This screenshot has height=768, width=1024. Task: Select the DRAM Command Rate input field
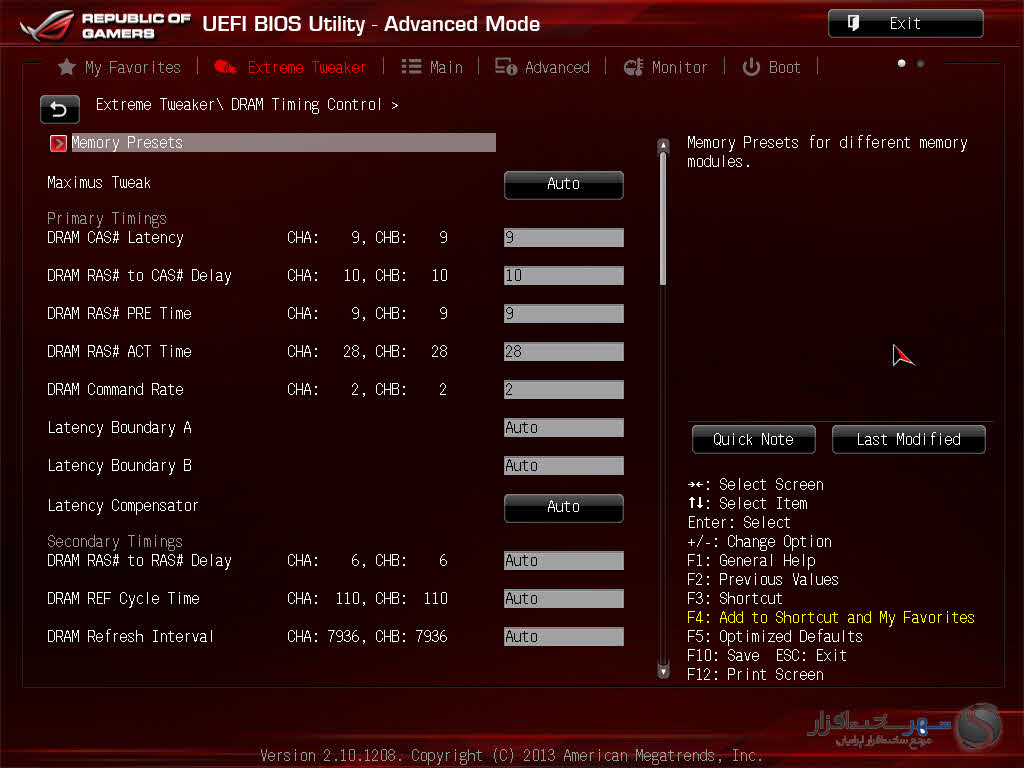[x=563, y=390]
